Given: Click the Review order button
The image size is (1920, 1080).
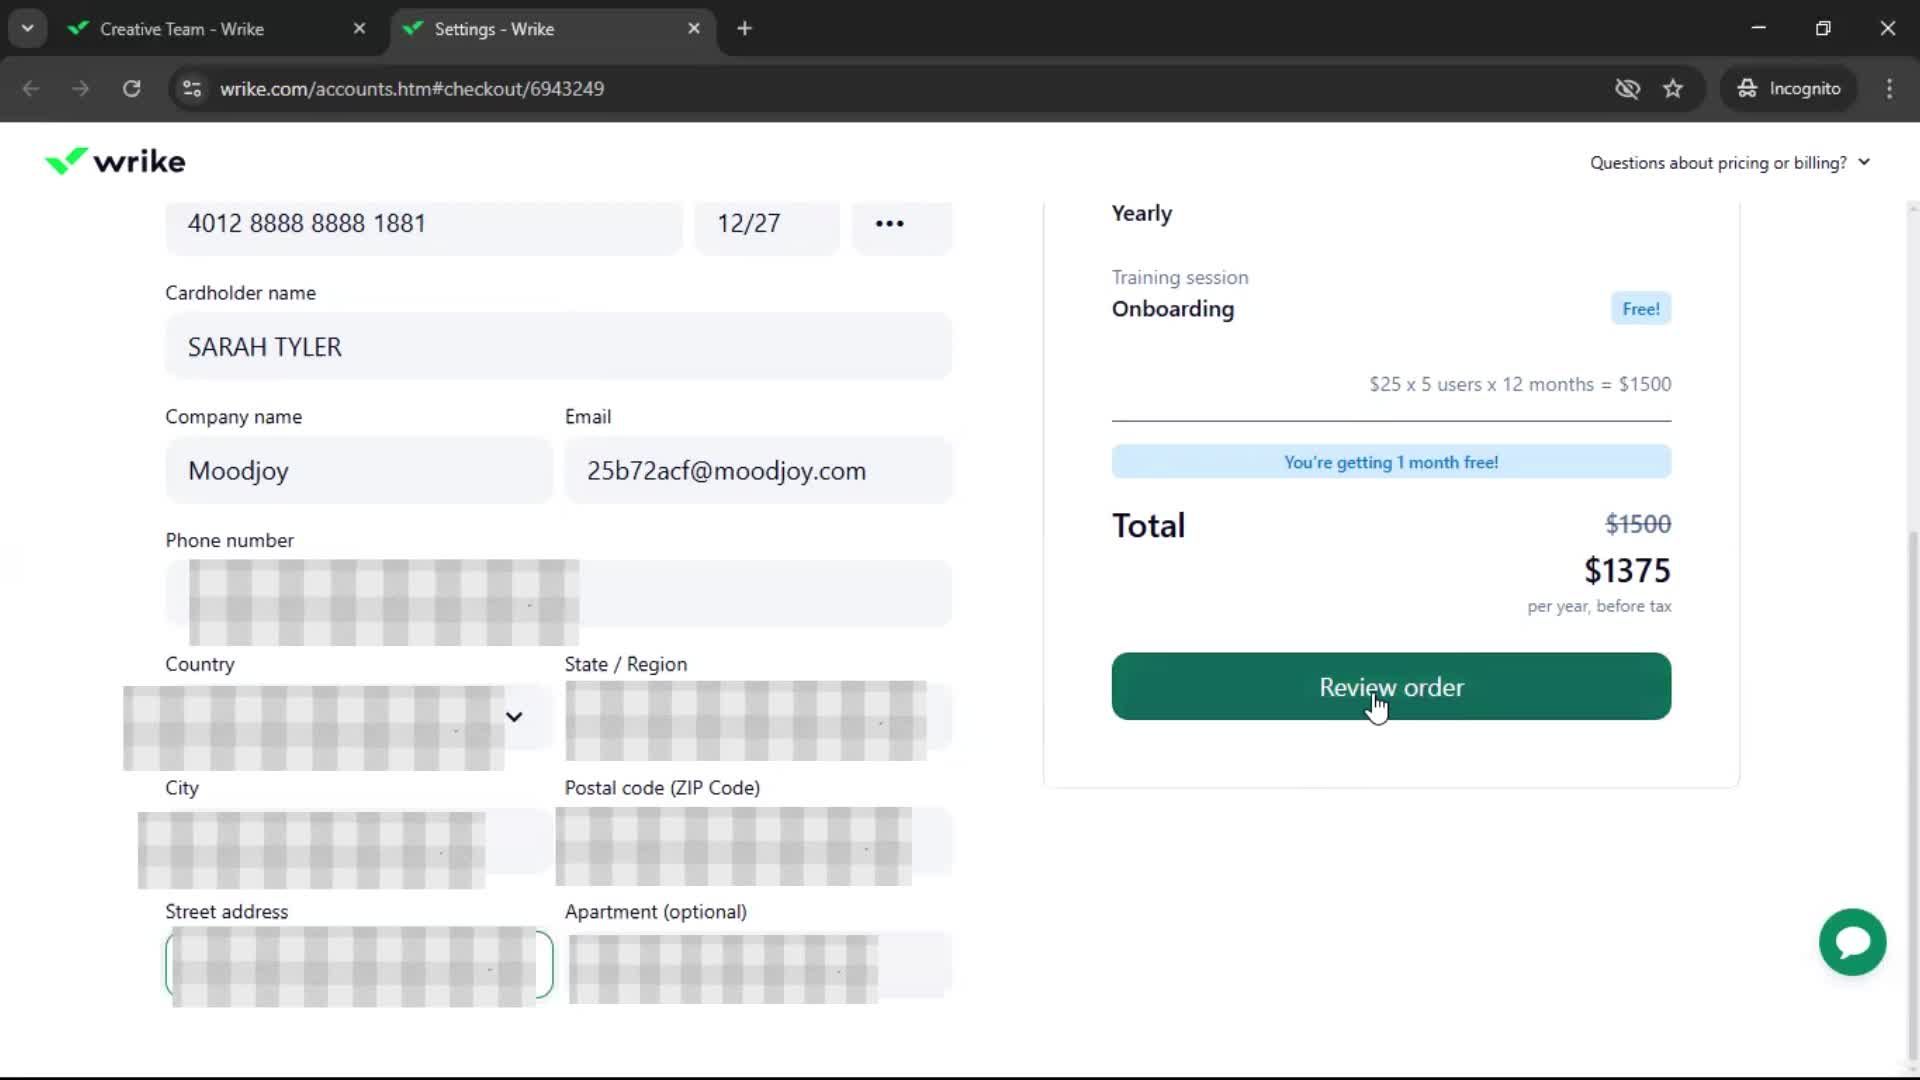Looking at the screenshot, I should [x=1391, y=686].
